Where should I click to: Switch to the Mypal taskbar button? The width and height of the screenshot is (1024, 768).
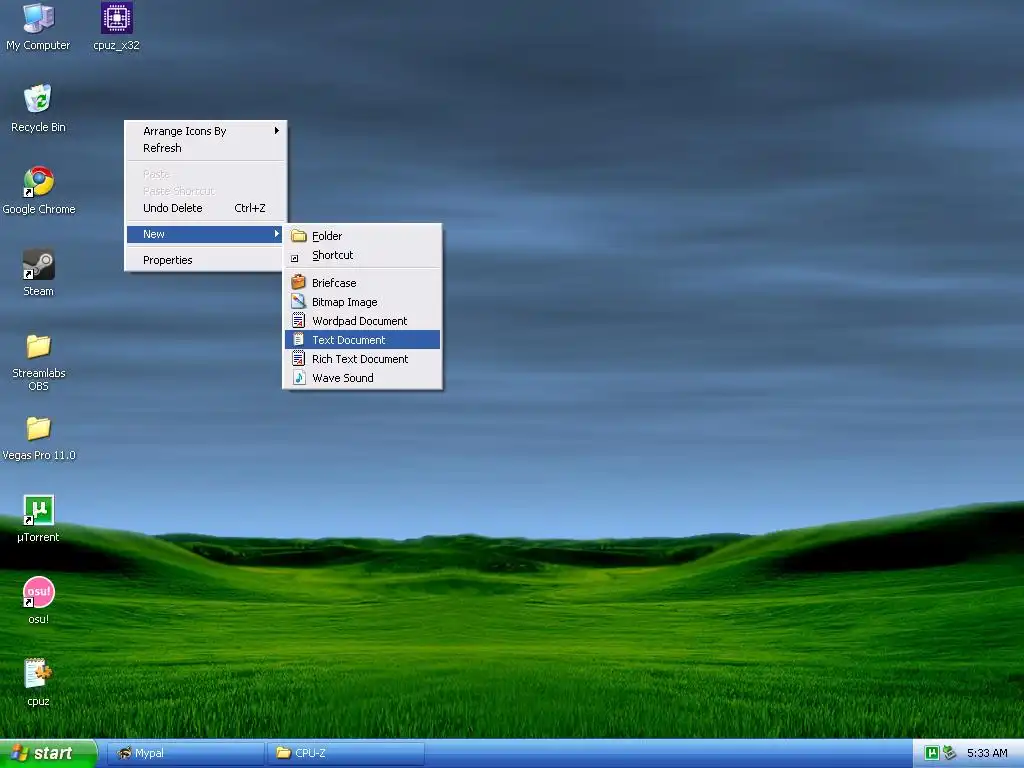[x=185, y=753]
